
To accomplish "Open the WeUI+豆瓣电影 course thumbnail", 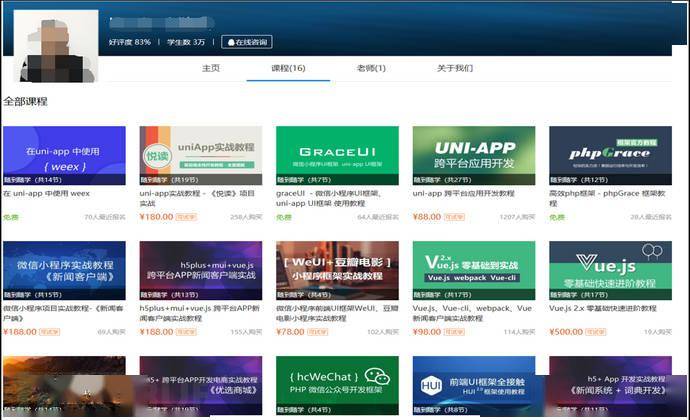I will [338, 270].
